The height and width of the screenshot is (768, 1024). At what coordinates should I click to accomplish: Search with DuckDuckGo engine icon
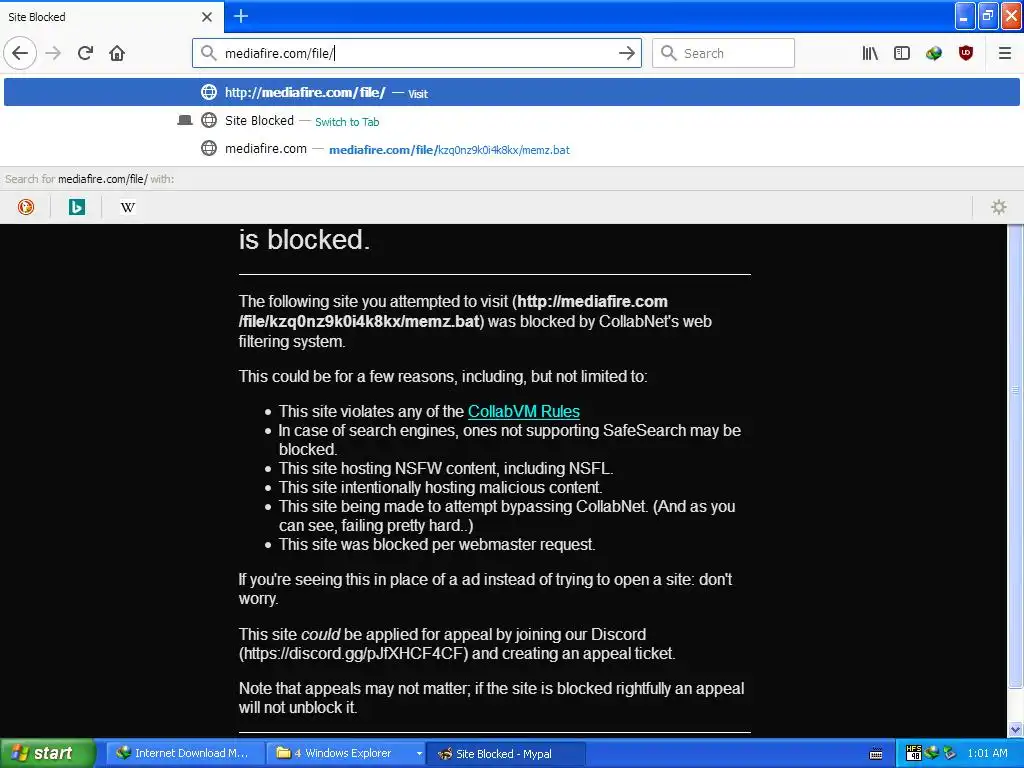[x=25, y=207]
